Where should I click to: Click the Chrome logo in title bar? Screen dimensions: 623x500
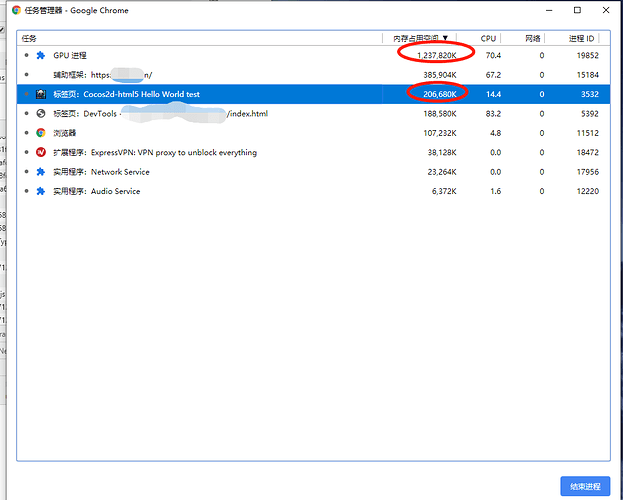coord(16,10)
